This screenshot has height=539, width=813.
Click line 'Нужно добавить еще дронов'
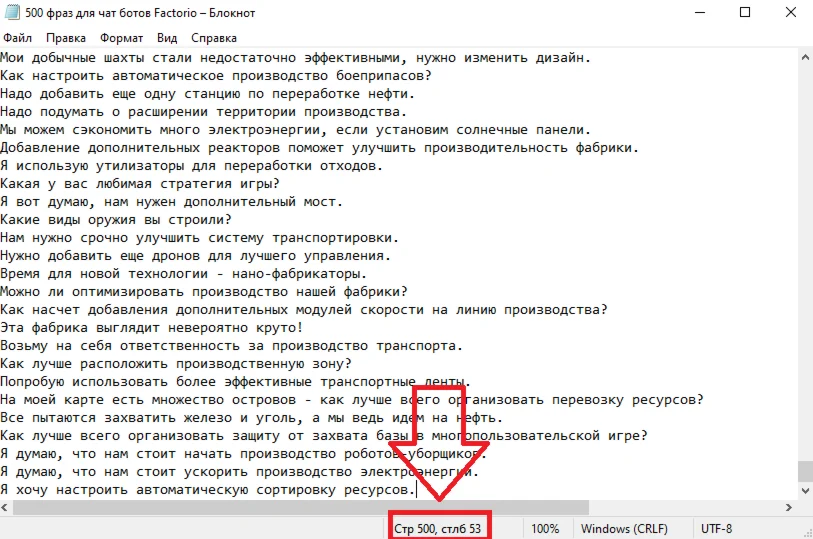(x=195, y=256)
